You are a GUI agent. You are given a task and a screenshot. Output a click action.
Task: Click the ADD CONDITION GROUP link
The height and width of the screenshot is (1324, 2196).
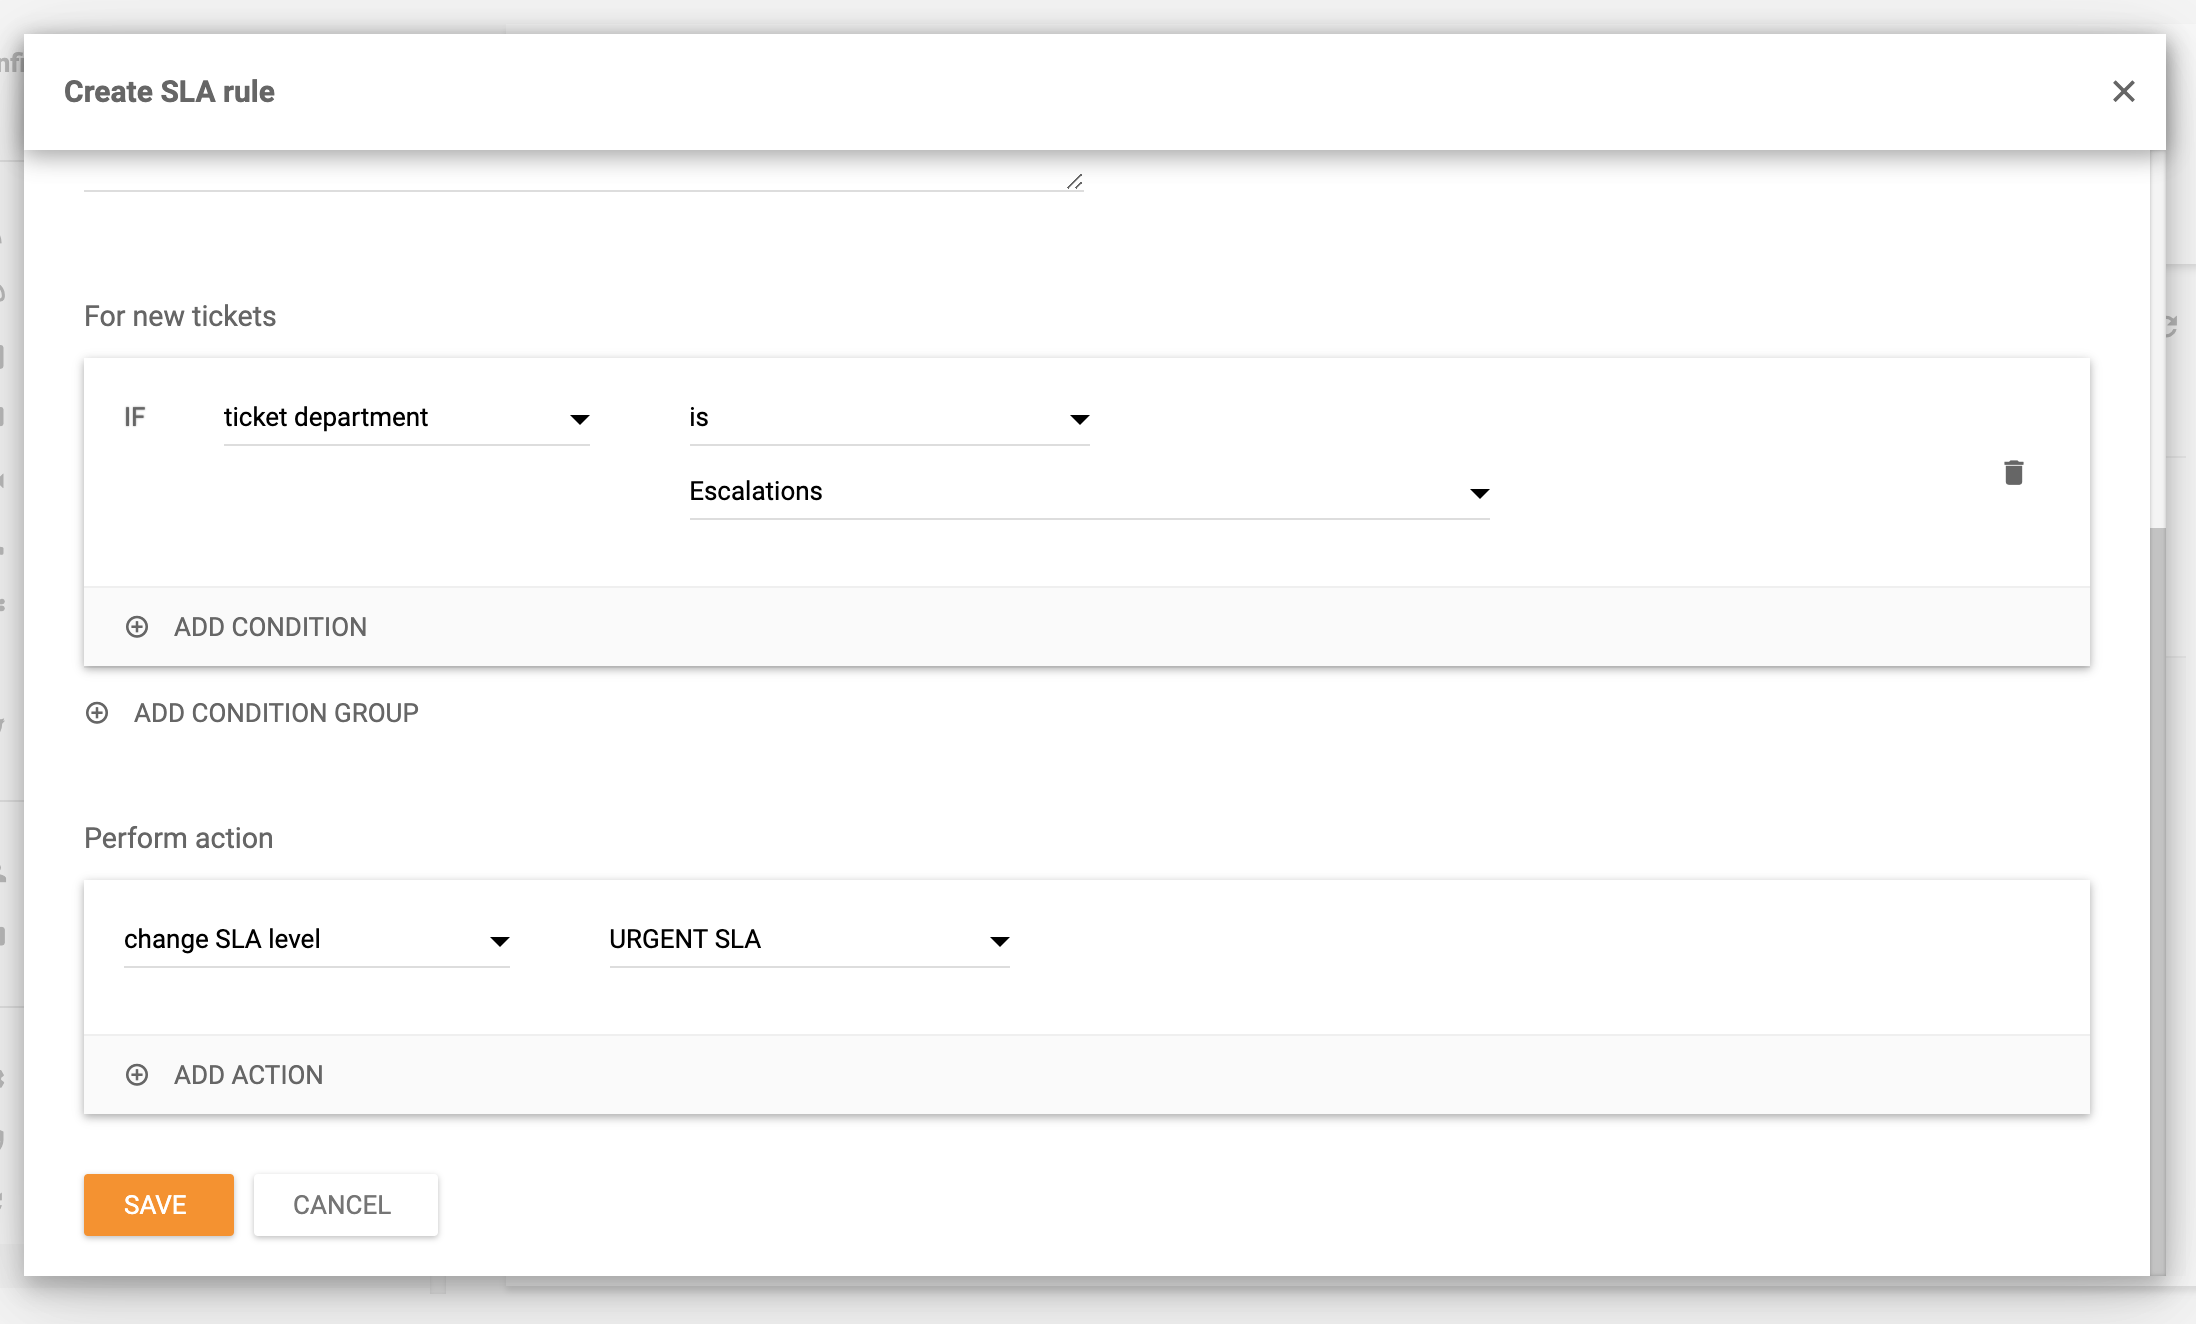pos(277,713)
